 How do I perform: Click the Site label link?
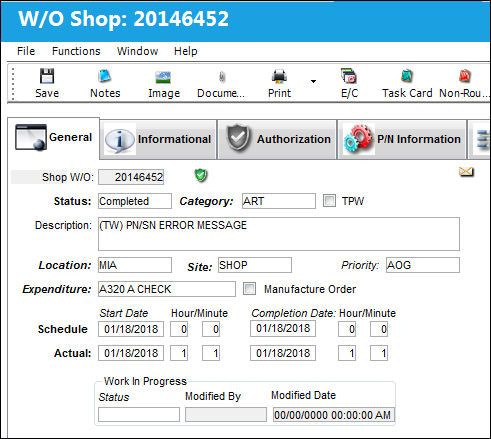click(x=200, y=267)
